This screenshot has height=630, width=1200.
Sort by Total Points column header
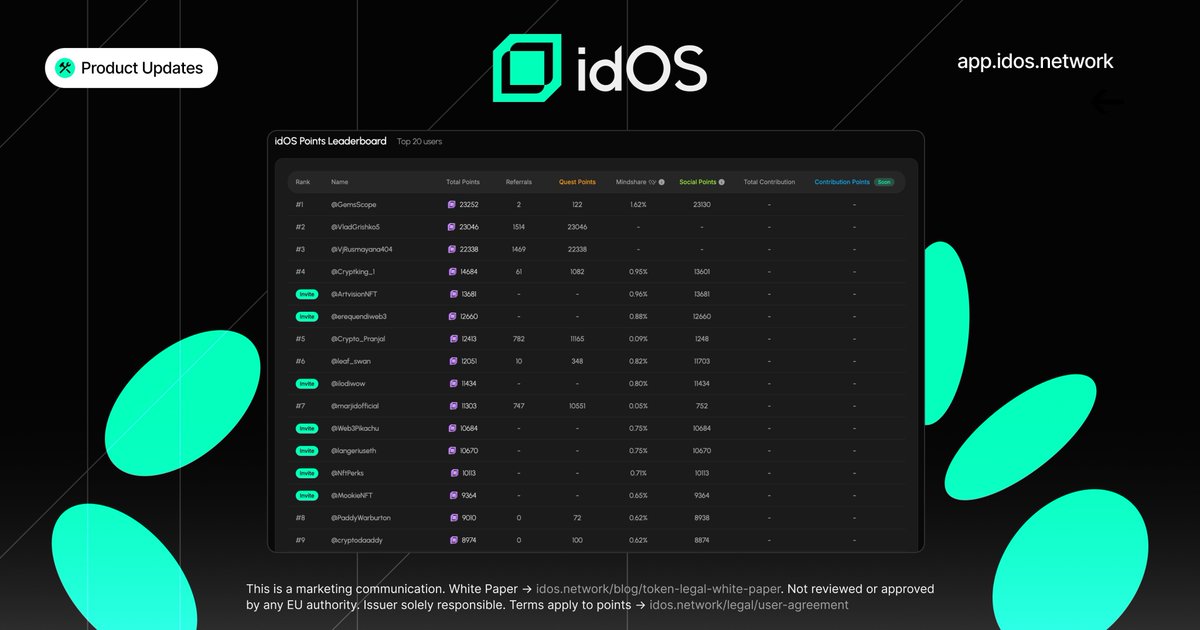[463, 182]
